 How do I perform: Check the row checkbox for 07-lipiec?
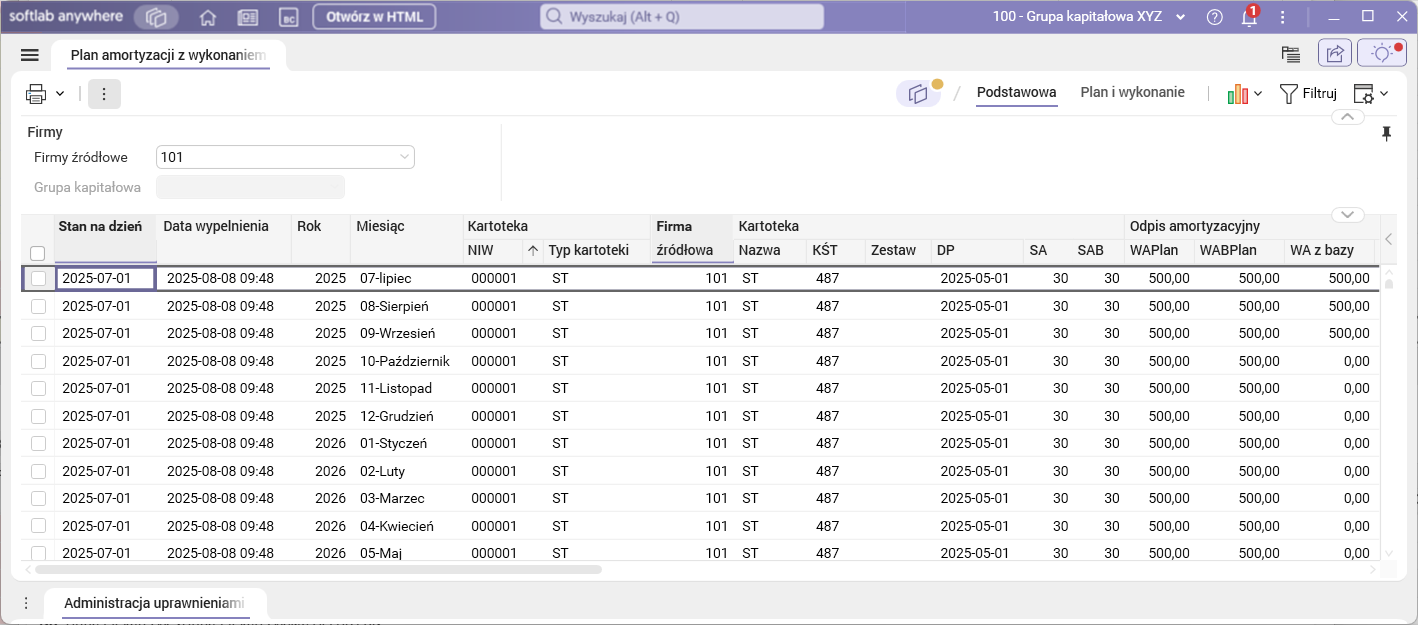(x=38, y=279)
